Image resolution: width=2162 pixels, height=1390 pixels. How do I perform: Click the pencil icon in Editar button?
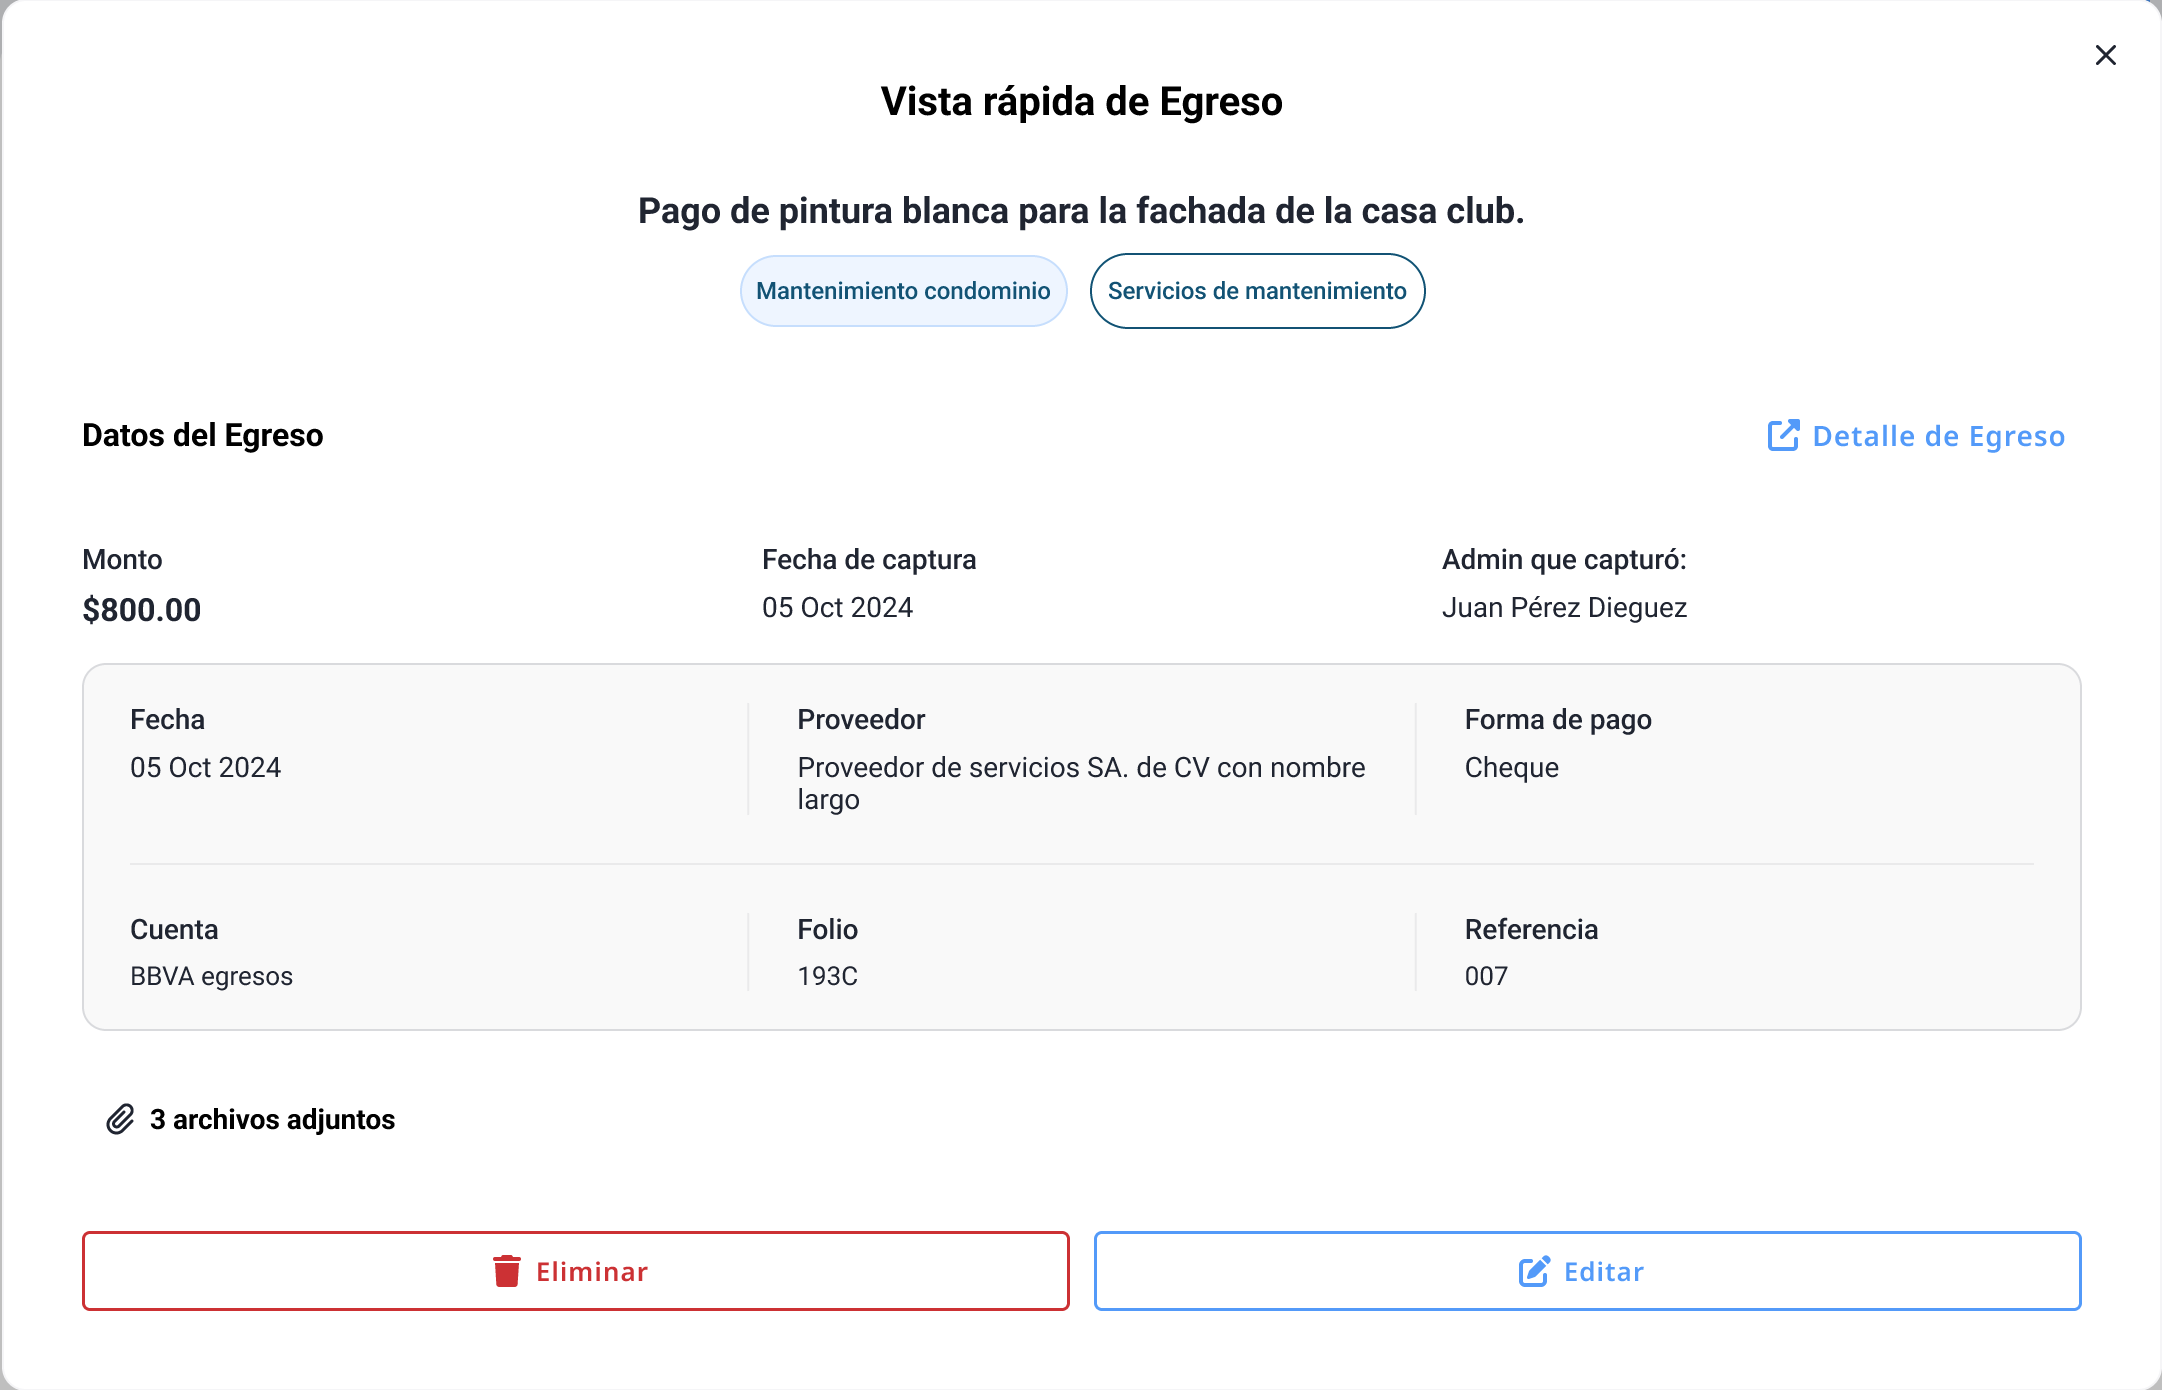pyautogui.click(x=1534, y=1271)
